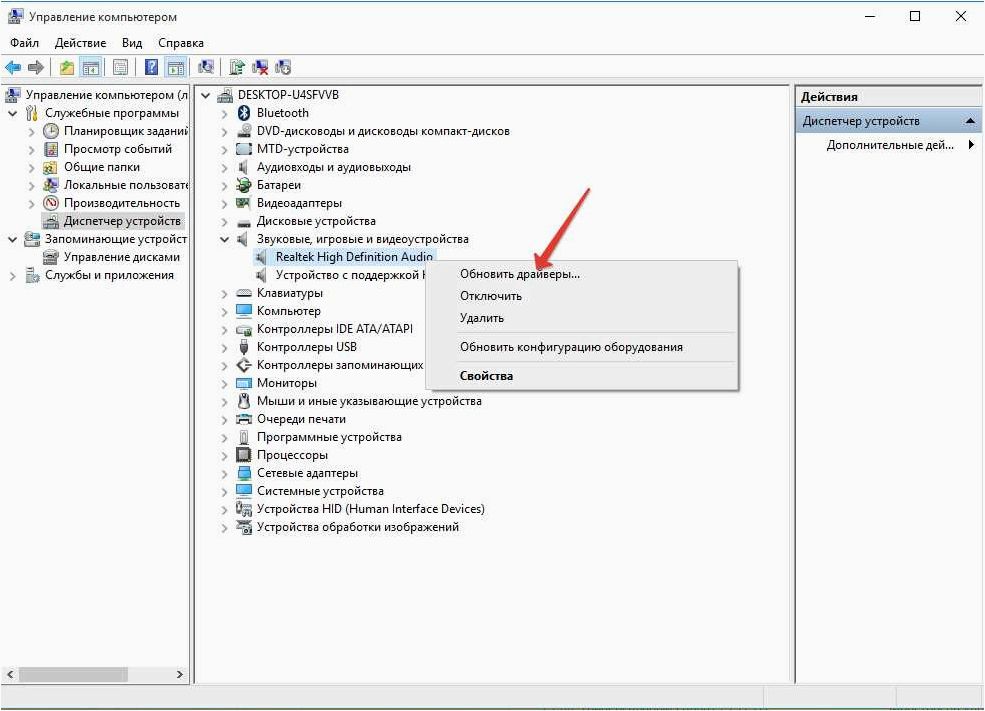Viewport: 985px width, 711px height.
Task: Click the battery icon next to Батареи
Action: (244, 185)
